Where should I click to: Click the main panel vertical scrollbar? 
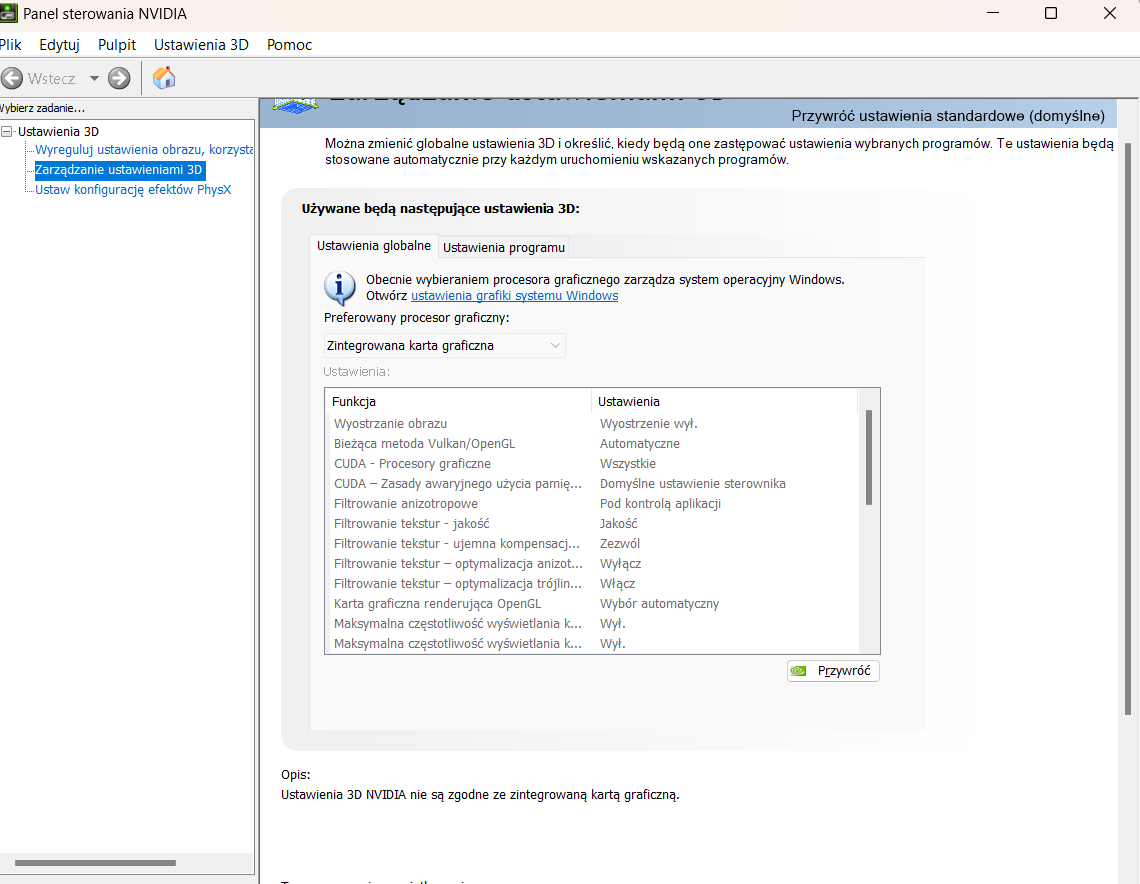point(1128,429)
